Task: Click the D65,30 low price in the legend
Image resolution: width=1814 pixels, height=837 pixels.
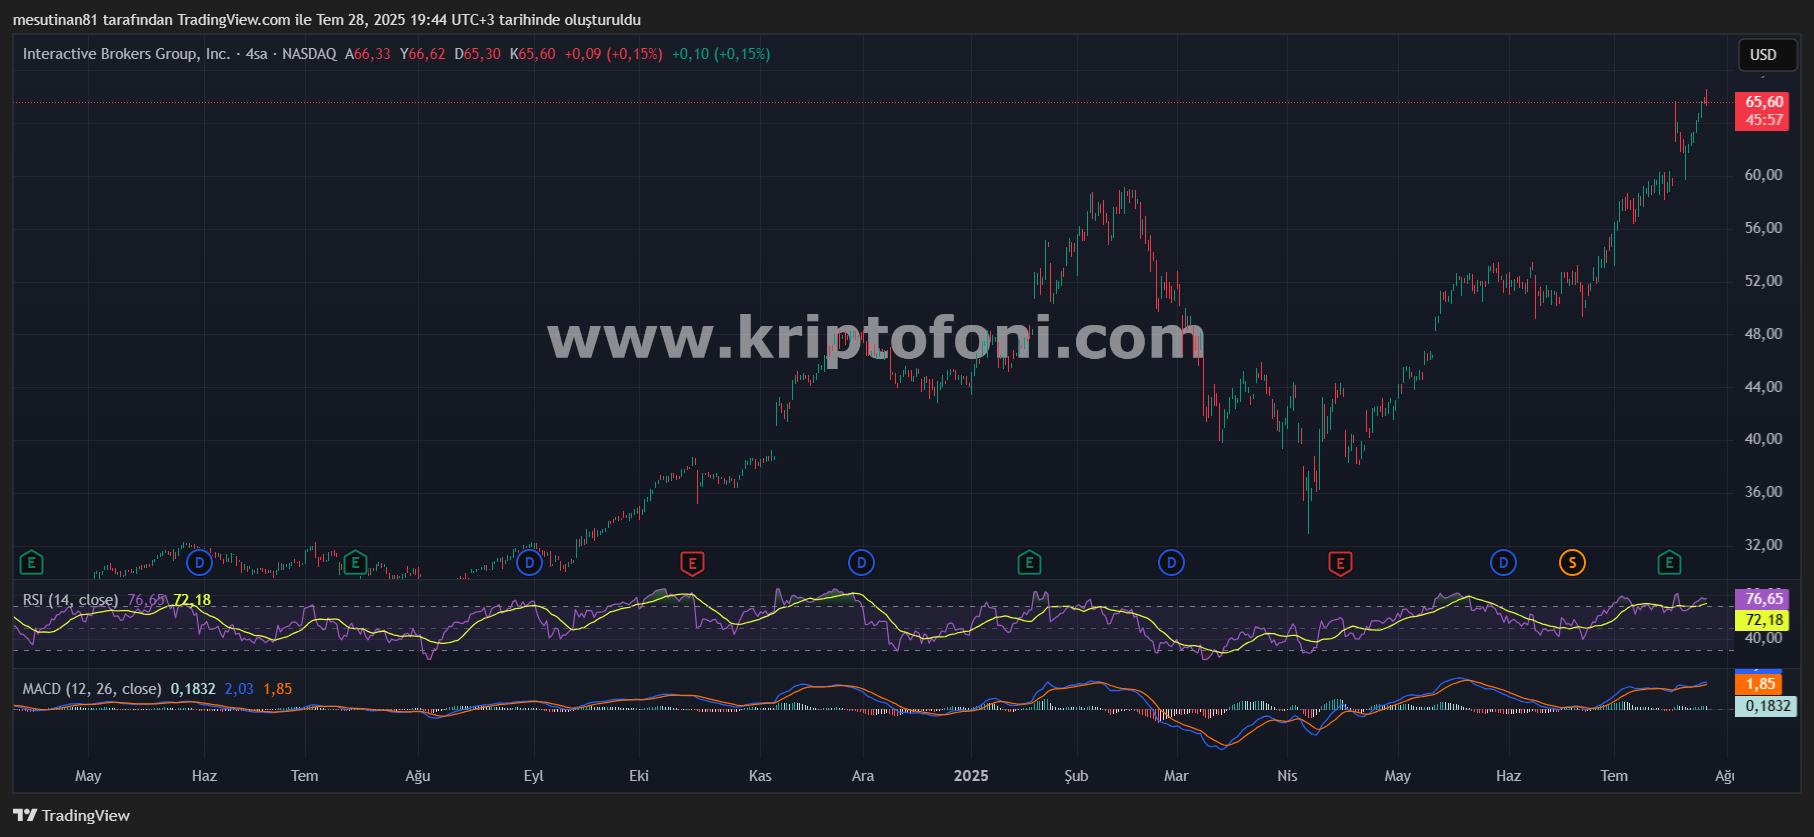Action: tap(478, 54)
